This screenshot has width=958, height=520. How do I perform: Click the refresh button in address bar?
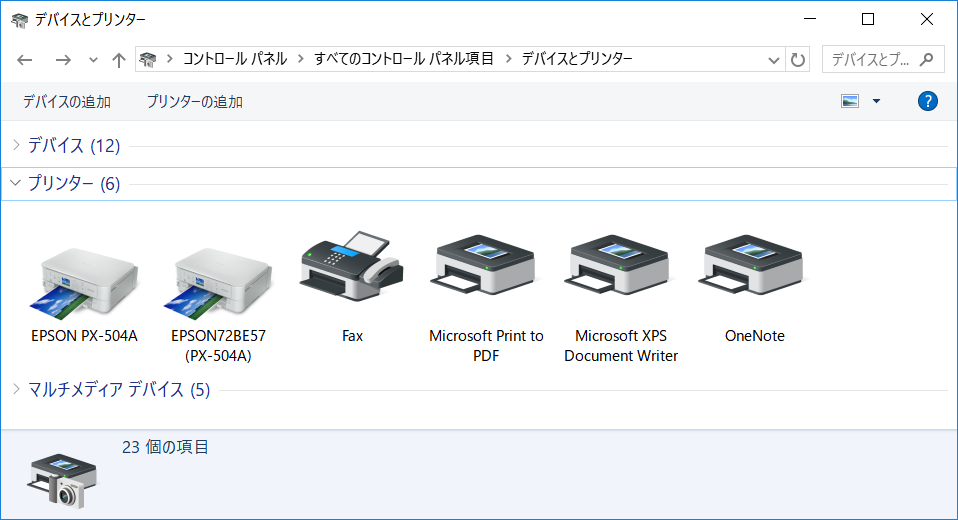click(x=798, y=59)
